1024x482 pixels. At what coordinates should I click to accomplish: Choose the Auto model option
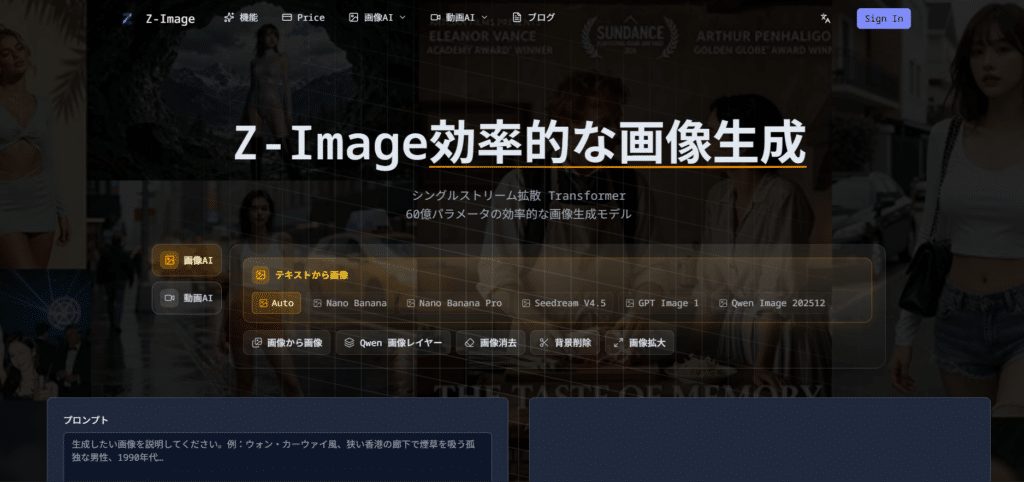pos(276,303)
